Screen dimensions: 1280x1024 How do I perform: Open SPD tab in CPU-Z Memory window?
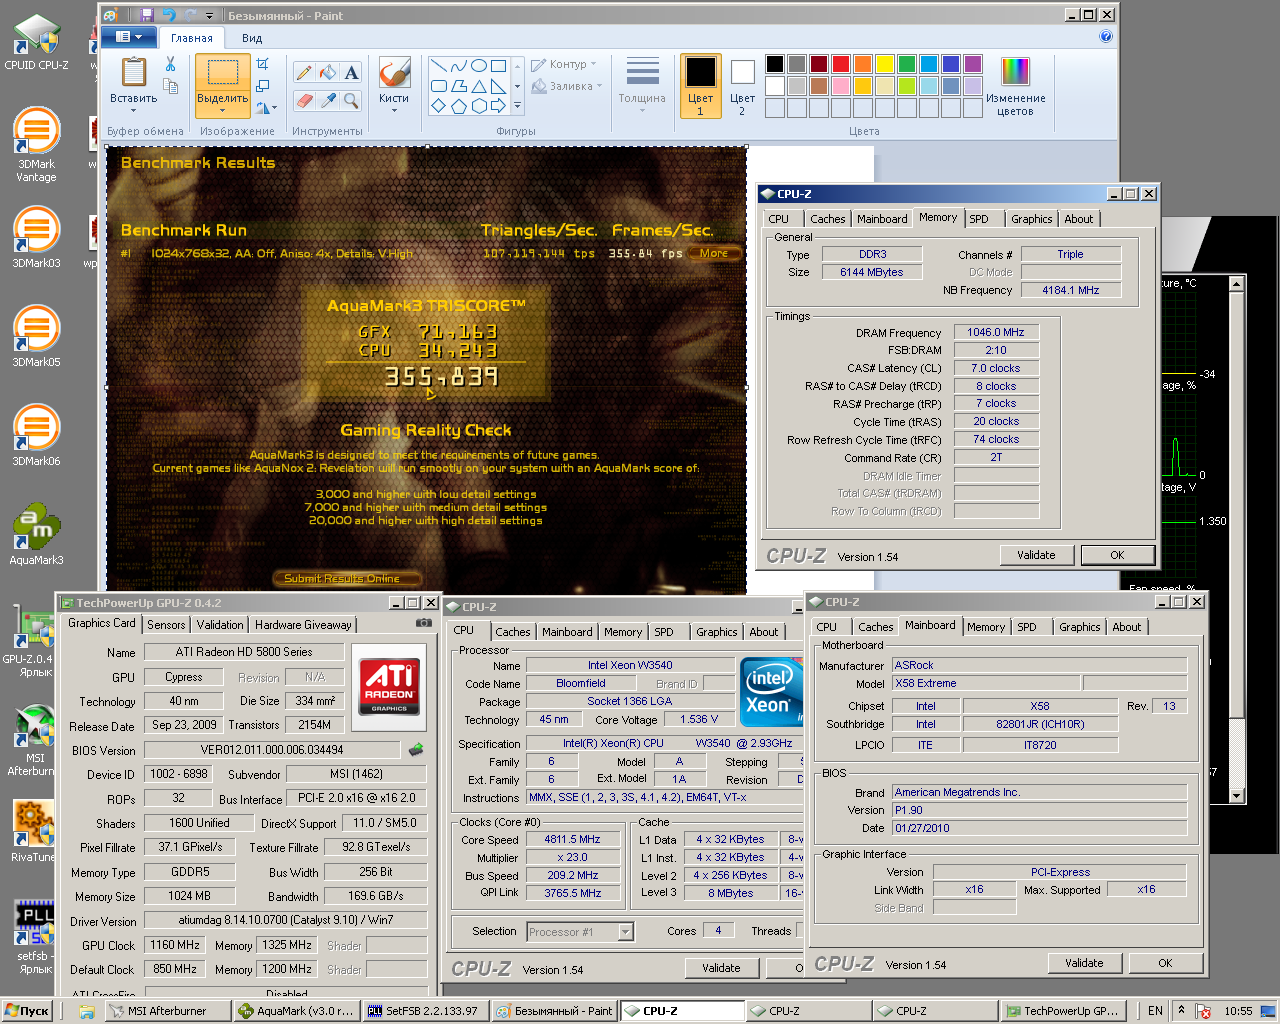coord(979,219)
